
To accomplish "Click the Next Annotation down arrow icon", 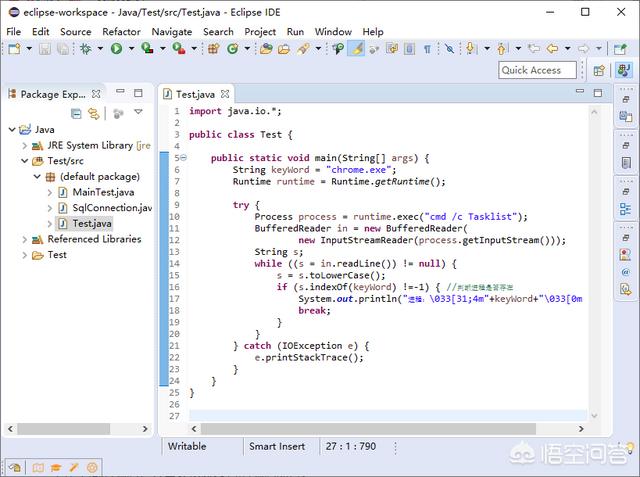I will tap(470, 49).
